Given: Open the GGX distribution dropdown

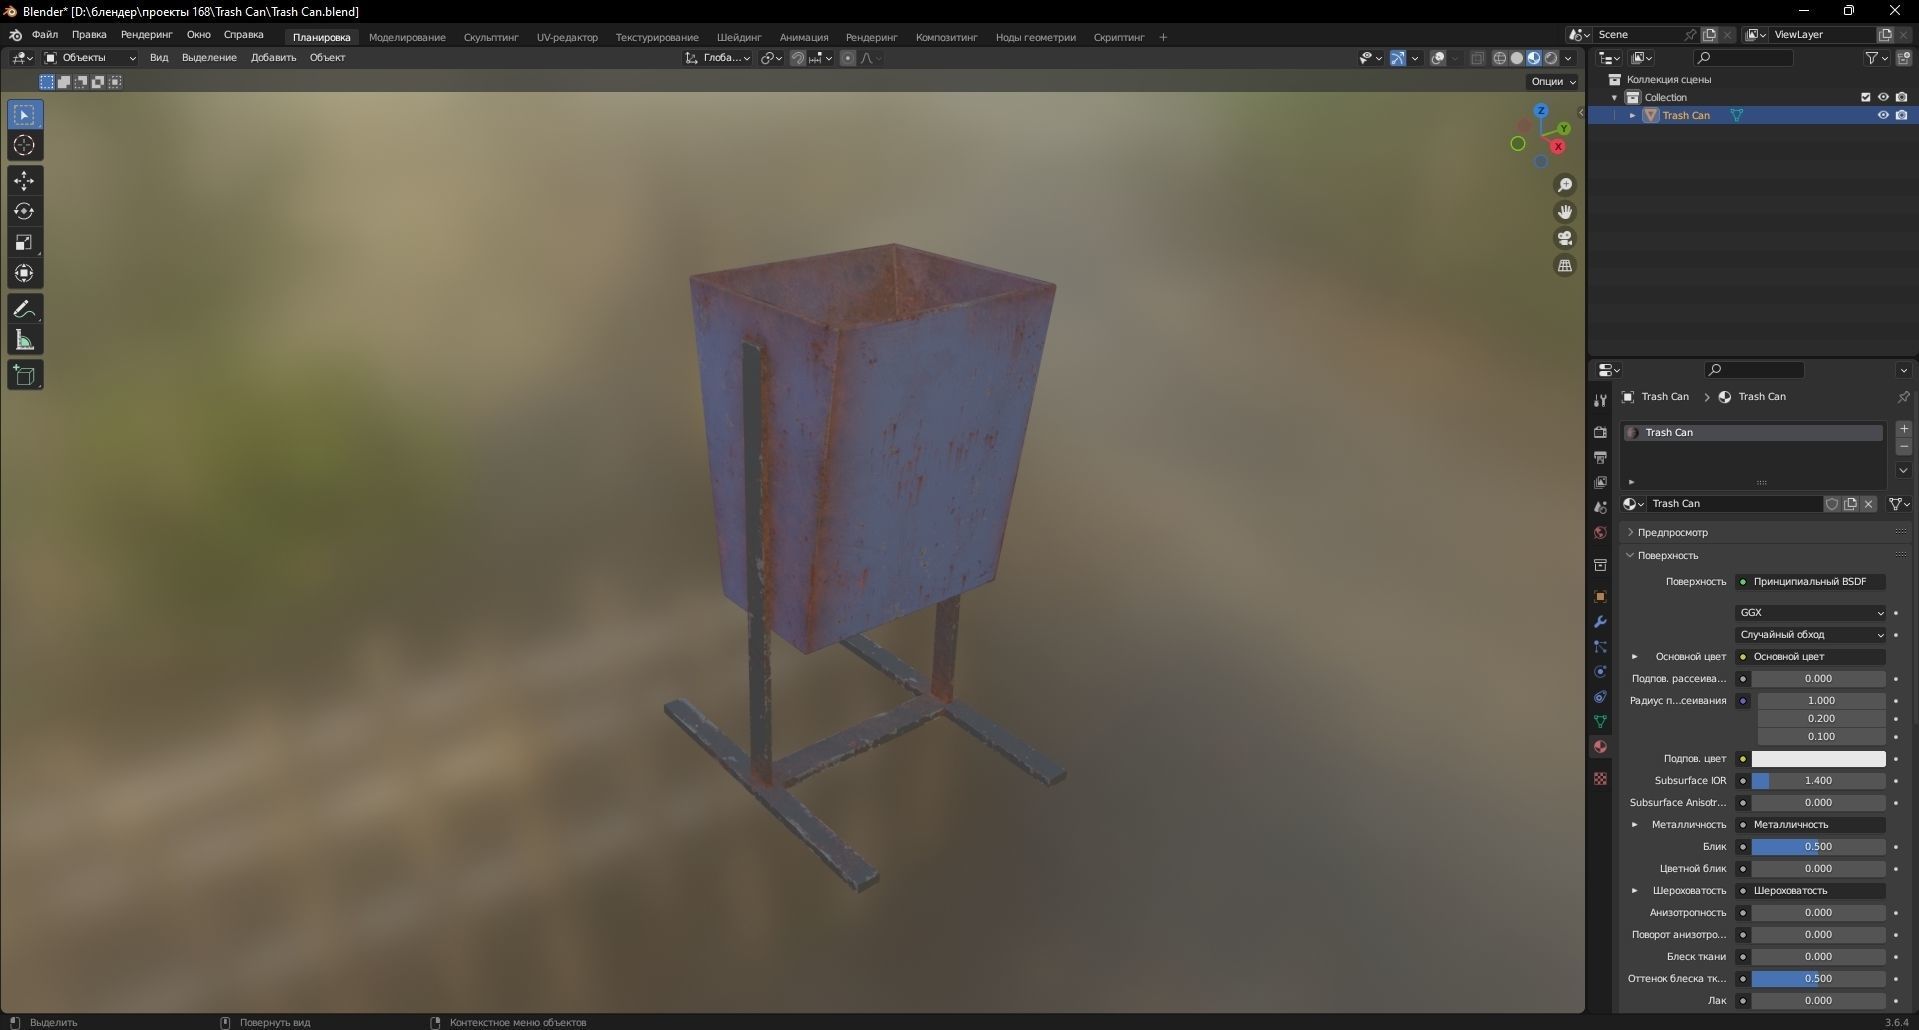Looking at the screenshot, I should tap(1810, 612).
